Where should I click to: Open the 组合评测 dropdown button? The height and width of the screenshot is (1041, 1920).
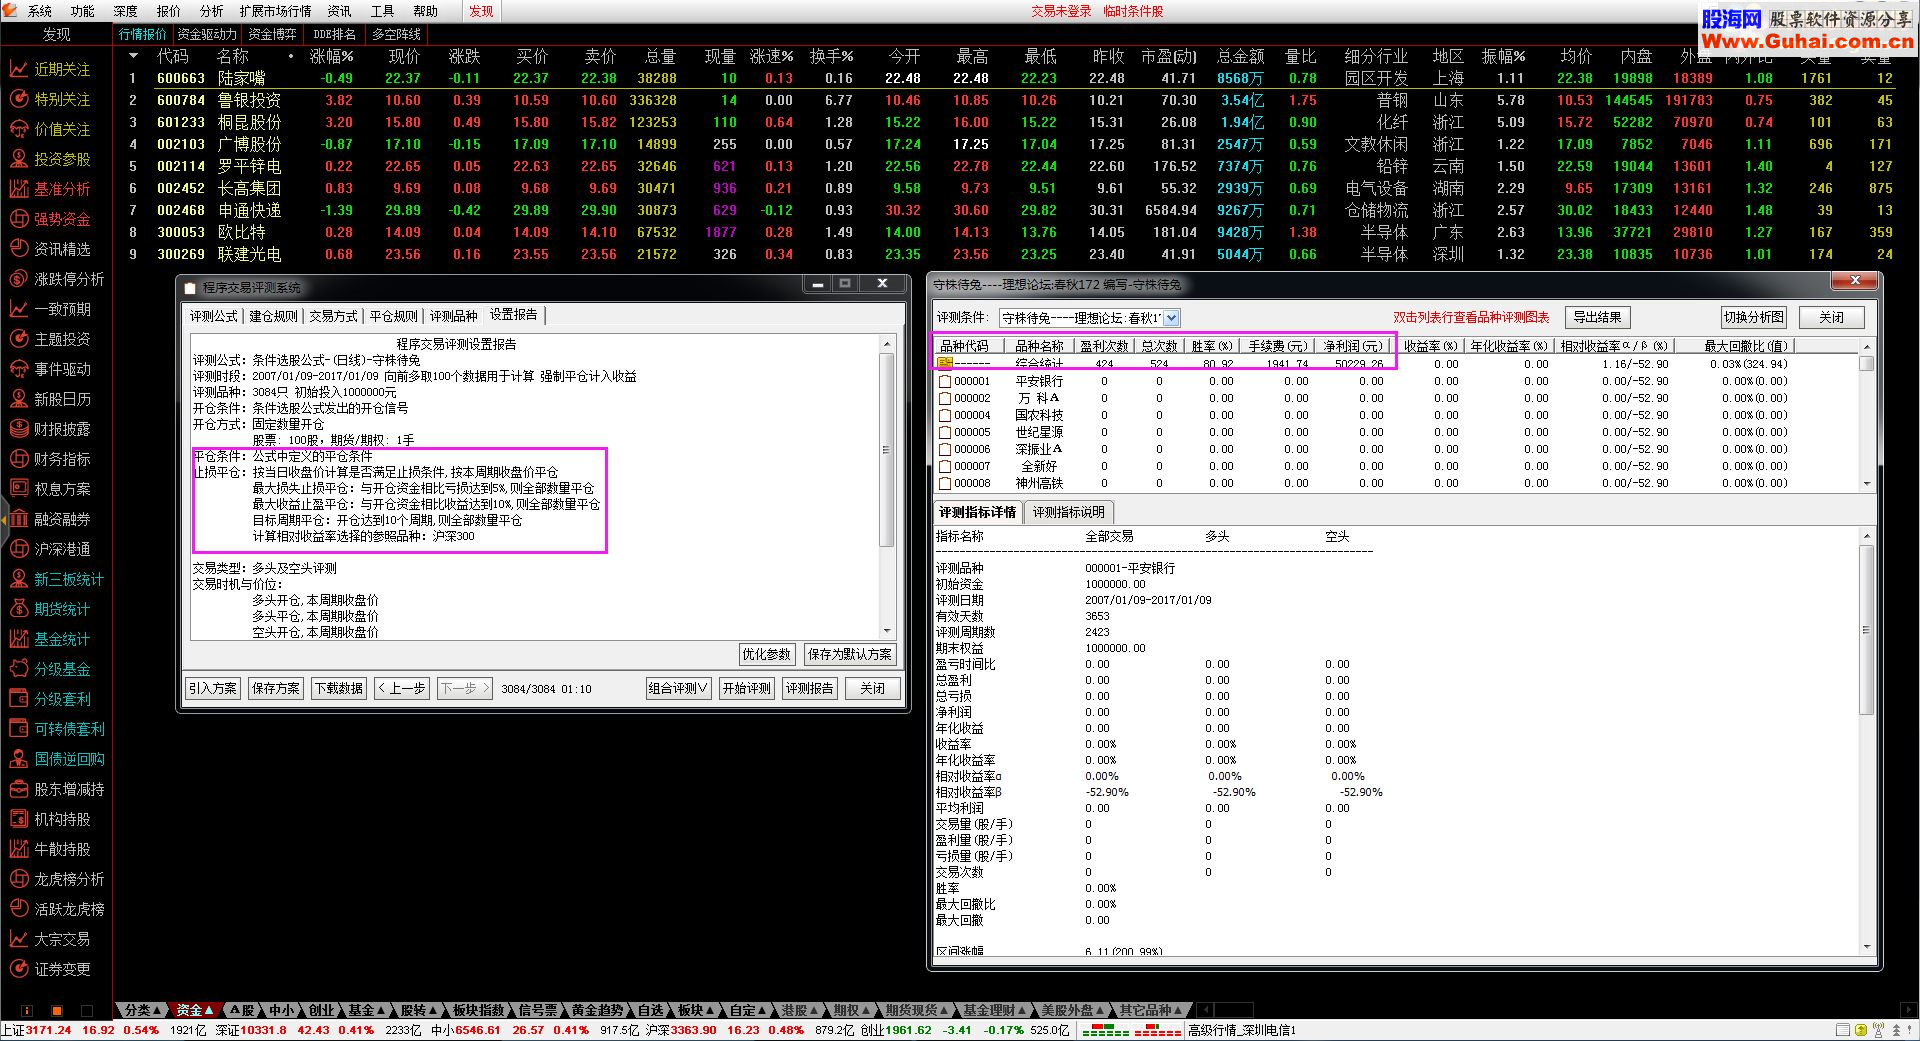click(678, 688)
